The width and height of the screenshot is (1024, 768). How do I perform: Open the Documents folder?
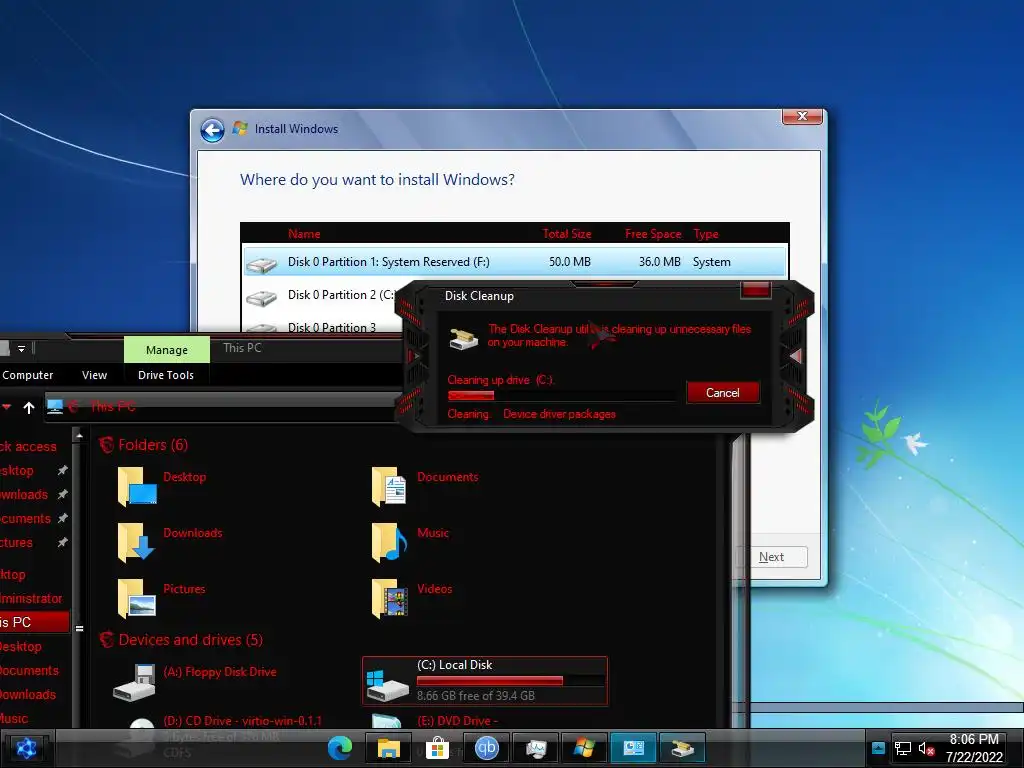(x=424, y=487)
